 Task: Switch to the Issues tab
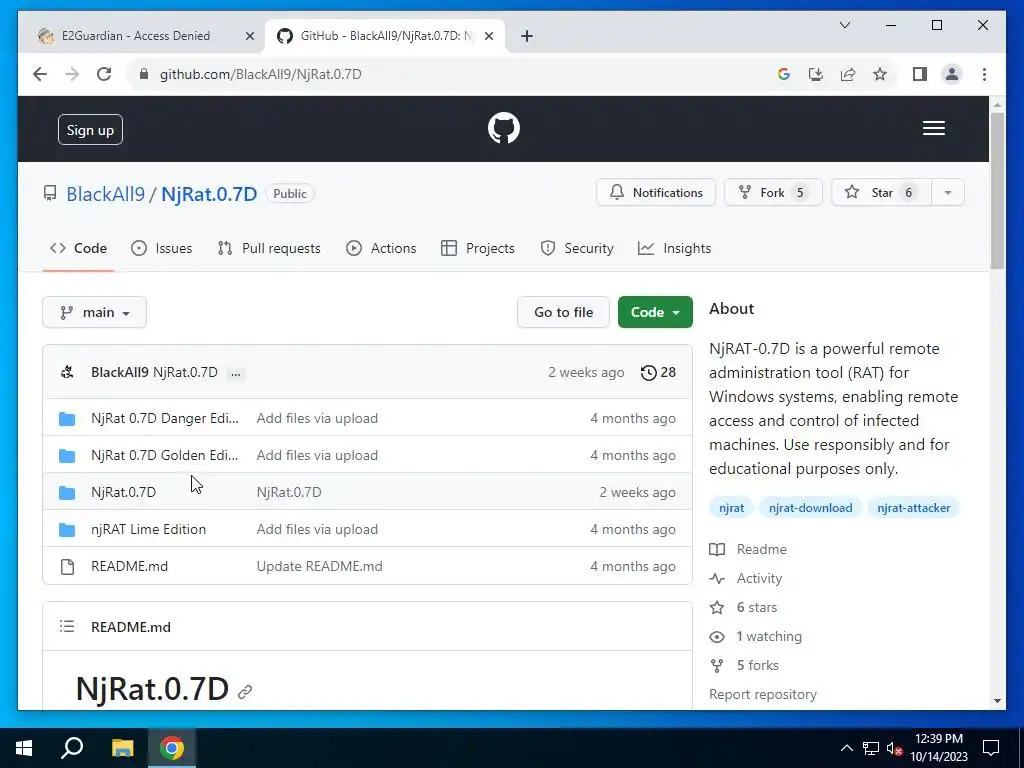click(161, 249)
